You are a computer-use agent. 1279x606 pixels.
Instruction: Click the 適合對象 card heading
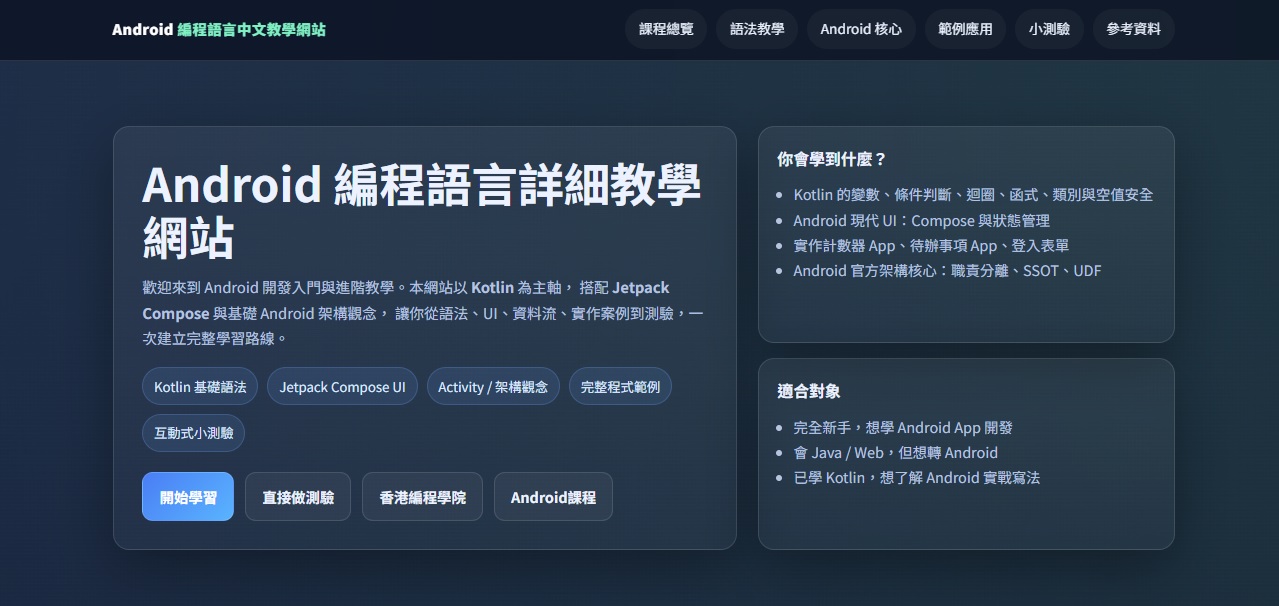[809, 391]
